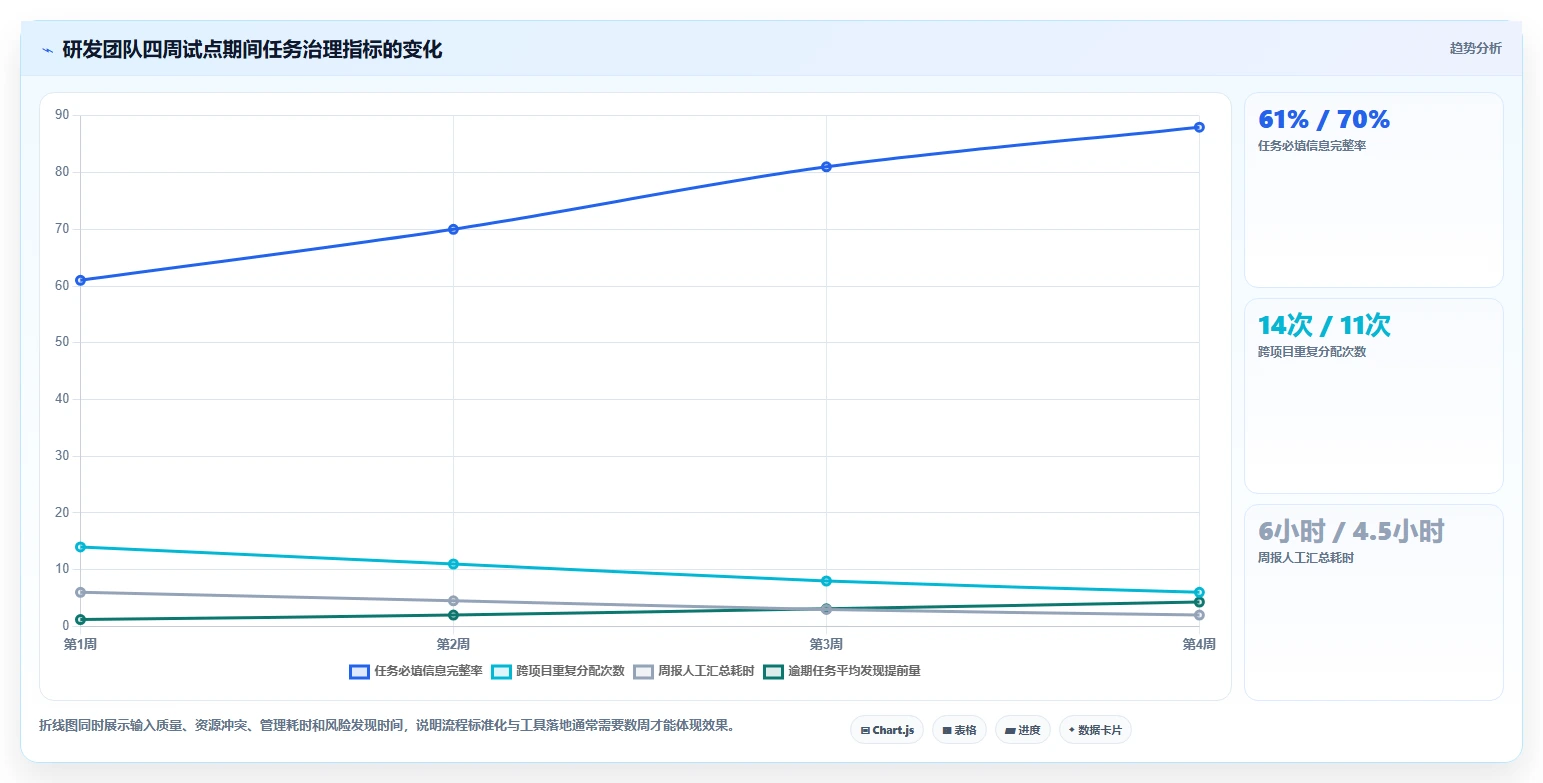Viewport: 1543px width, 783px height.
Task: Open the 14次 / 11次 stat card
Action: click(1373, 396)
